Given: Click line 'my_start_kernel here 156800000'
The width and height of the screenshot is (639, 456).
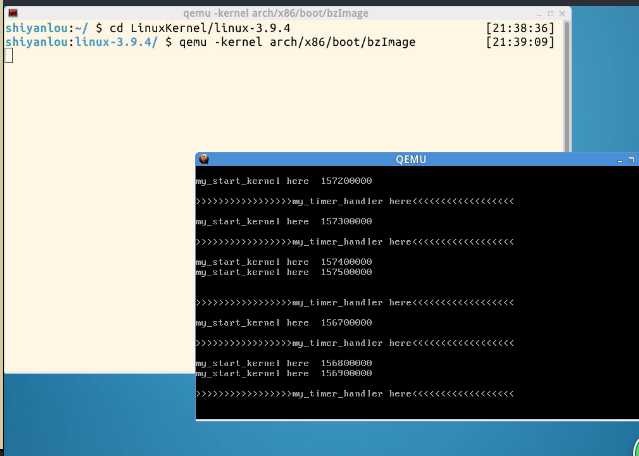Looking at the screenshot, I should (x=284, y=363).
